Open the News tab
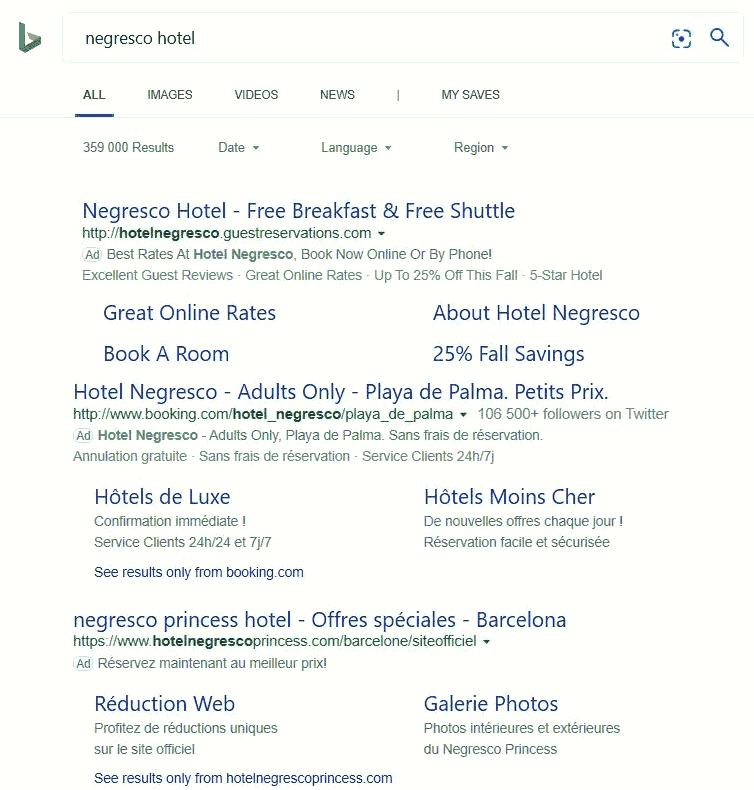Image resolution: width=754 pixels, height=790 pixels. click(x=337, y=95)
